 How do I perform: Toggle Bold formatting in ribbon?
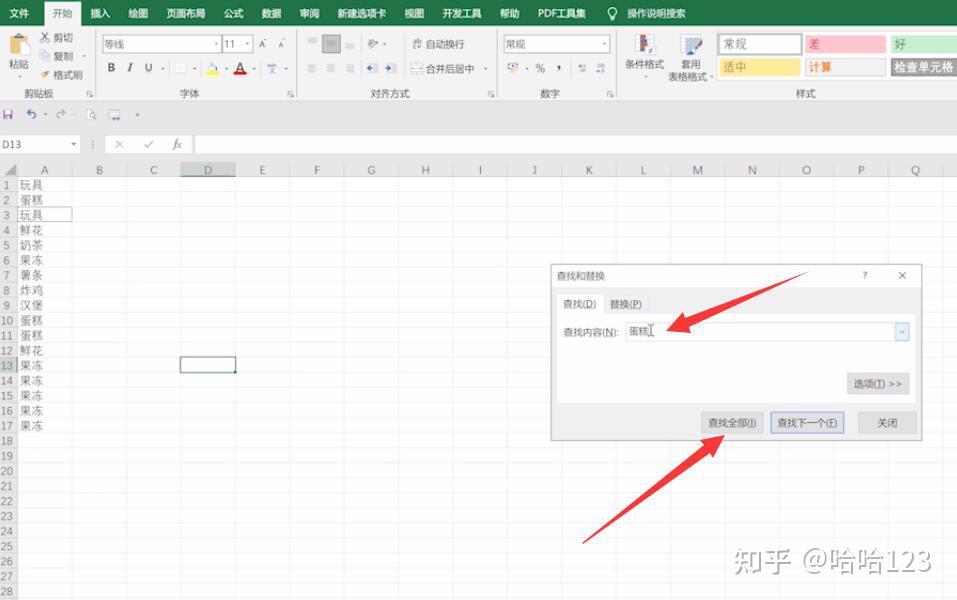(x=111, y=68)
